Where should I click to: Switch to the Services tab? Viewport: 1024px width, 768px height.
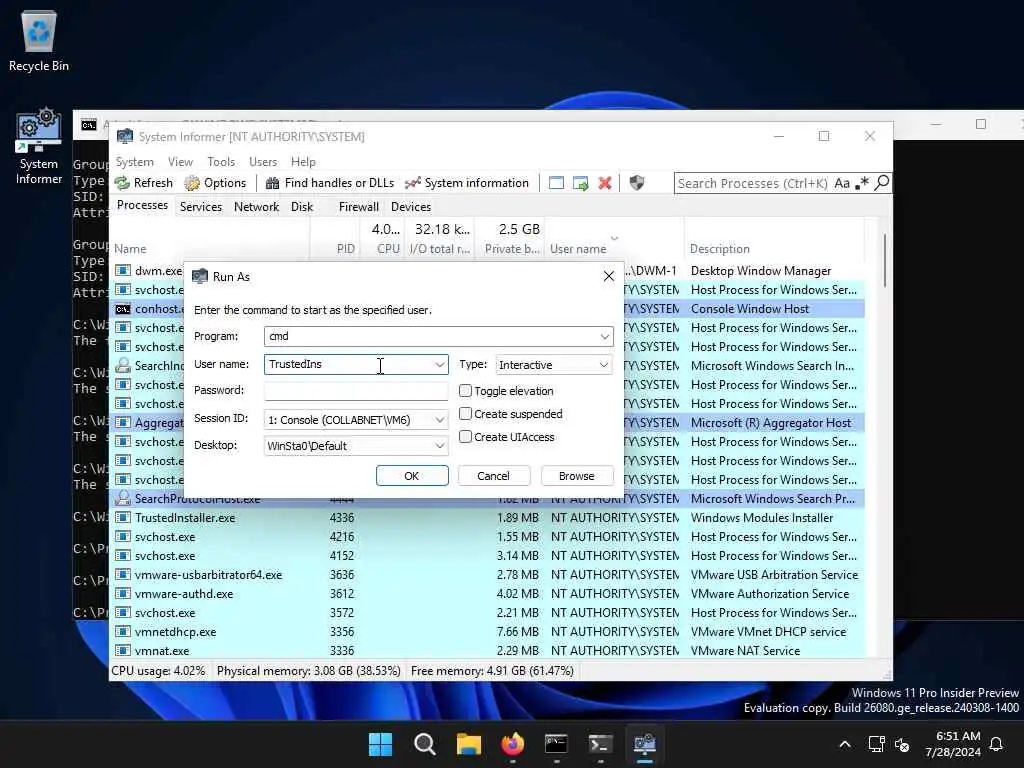coord(200,206)
